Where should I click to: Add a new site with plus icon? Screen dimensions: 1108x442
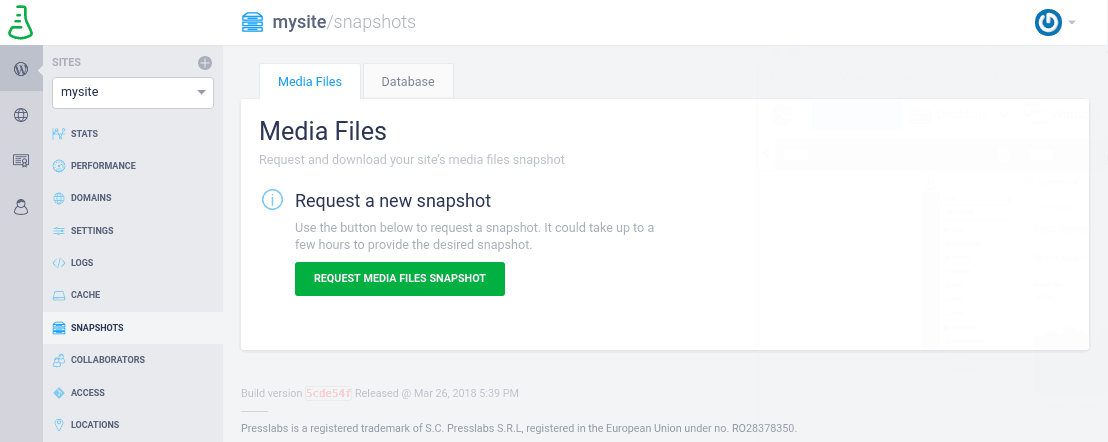tap(205, 63)
